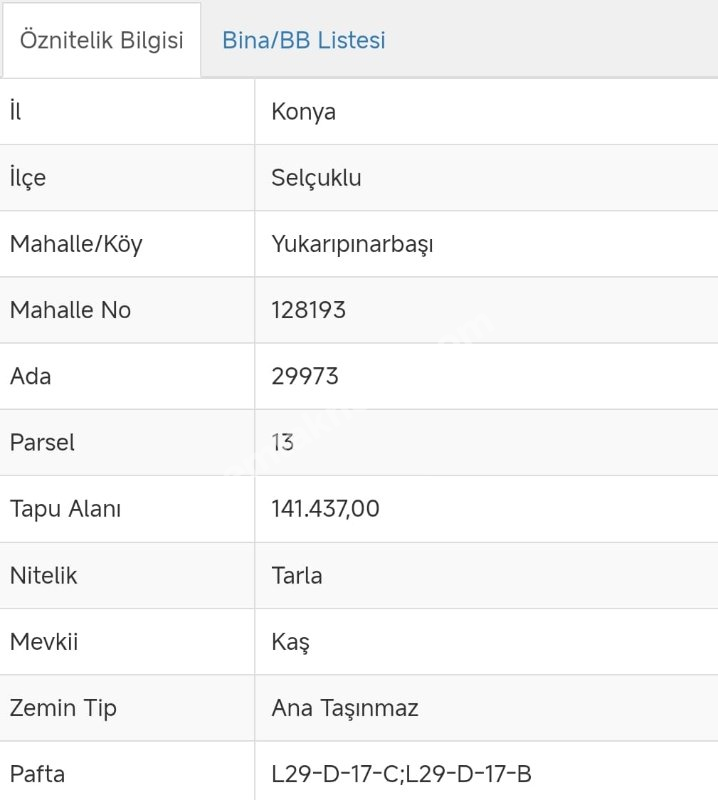Screen dimensions: 718x800
Task: Select the Selçuklu district value
Action: [316, 178]
